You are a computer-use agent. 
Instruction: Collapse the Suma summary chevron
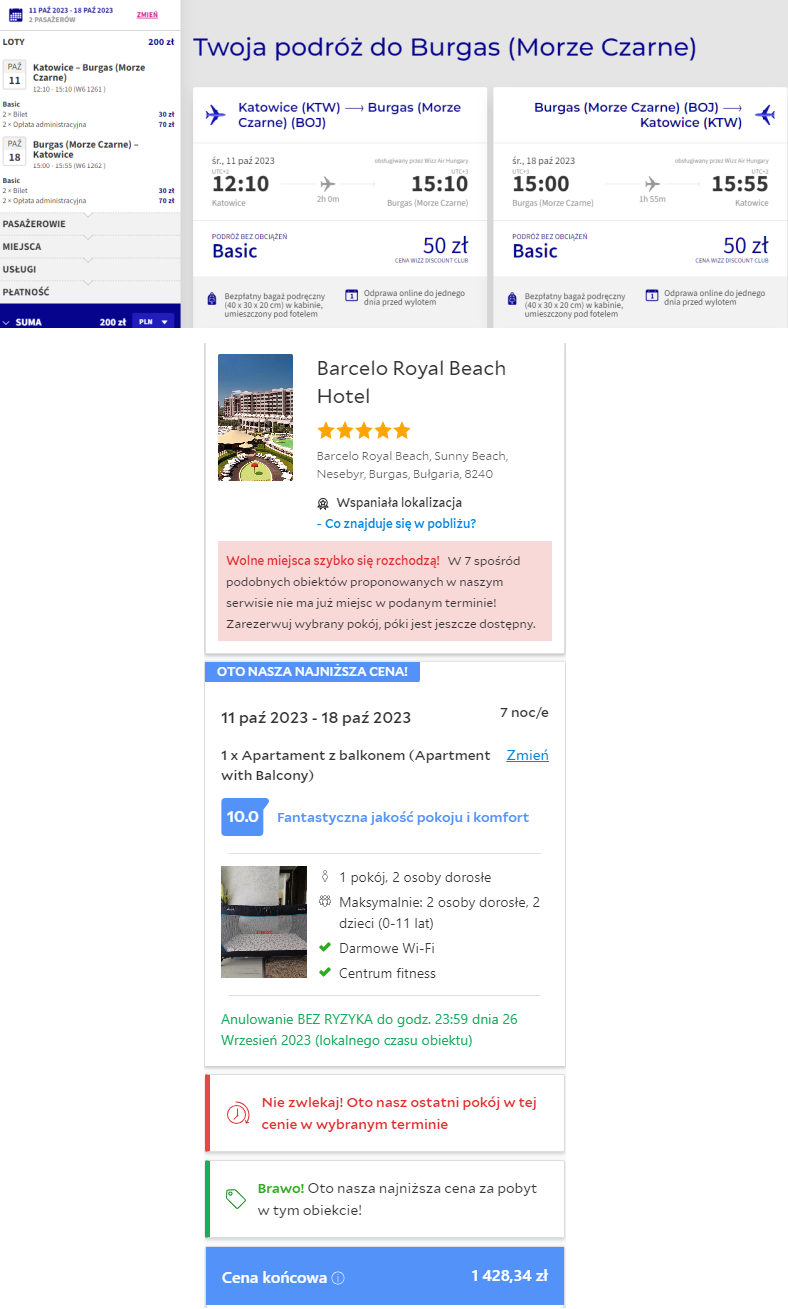coord(7,323)
